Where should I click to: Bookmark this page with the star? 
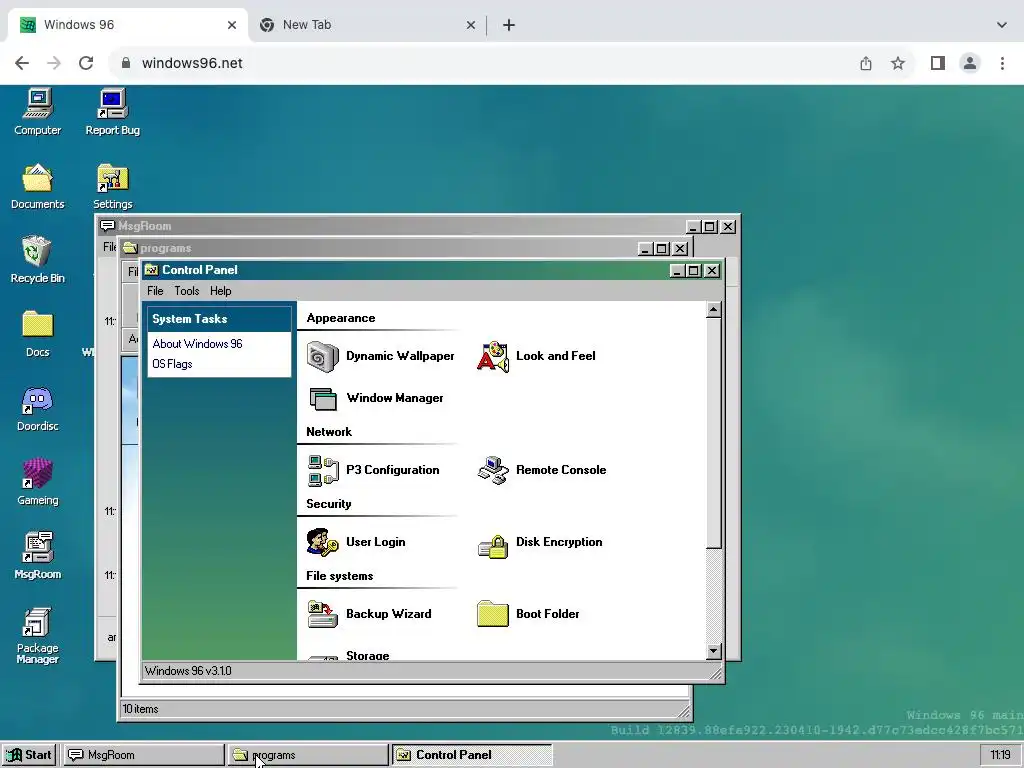tap(898, 63)
